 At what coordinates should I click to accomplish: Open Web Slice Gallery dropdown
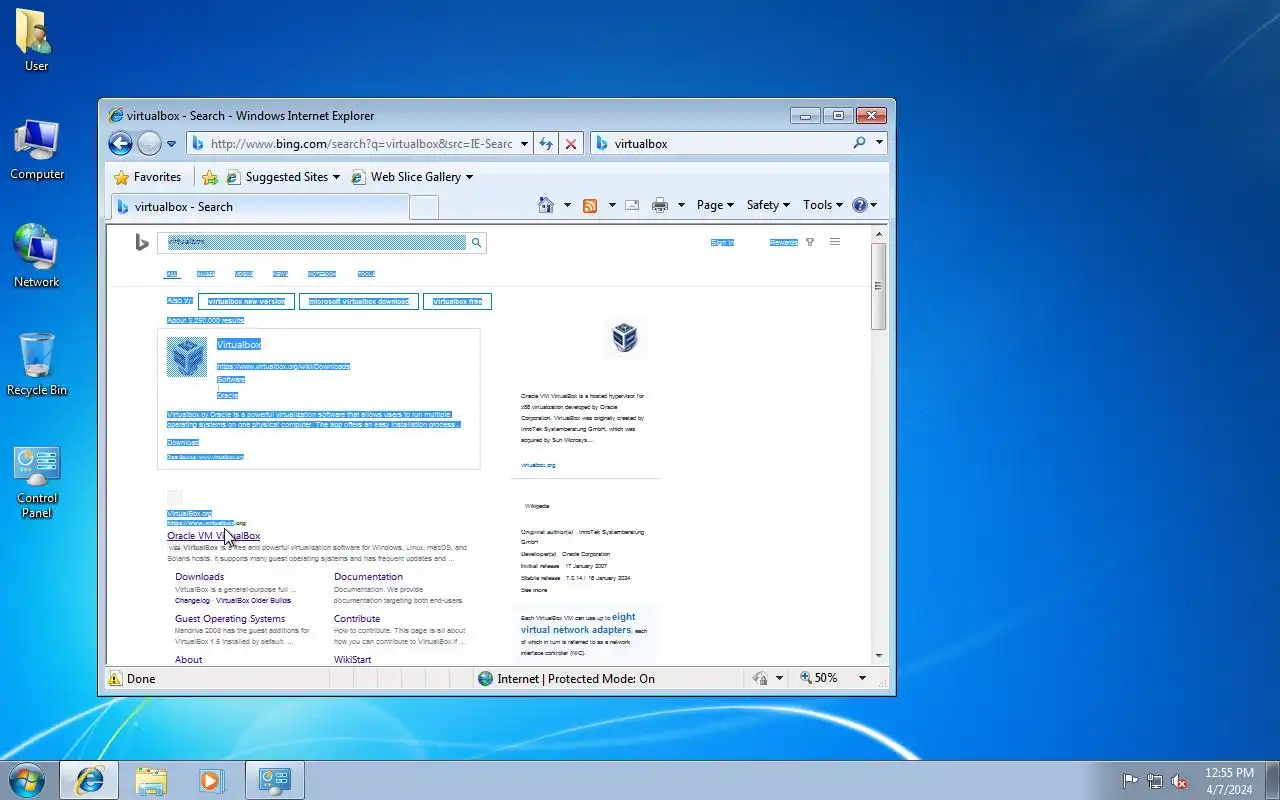412,177
